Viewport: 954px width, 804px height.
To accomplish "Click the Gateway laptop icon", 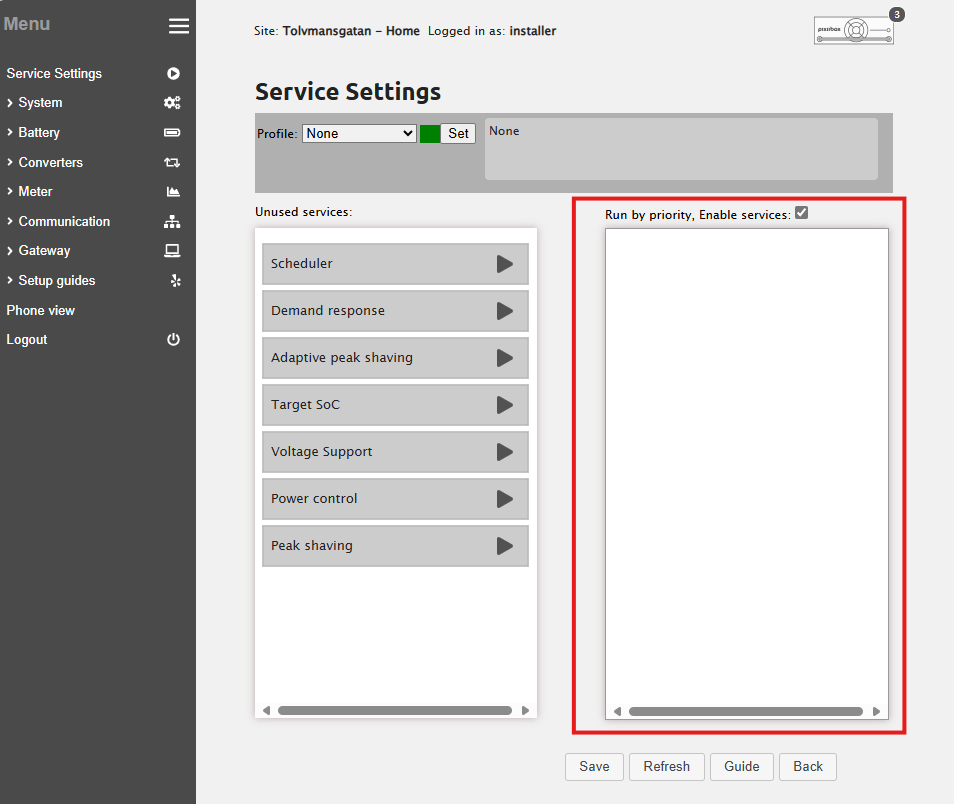I will pos(172,250).
